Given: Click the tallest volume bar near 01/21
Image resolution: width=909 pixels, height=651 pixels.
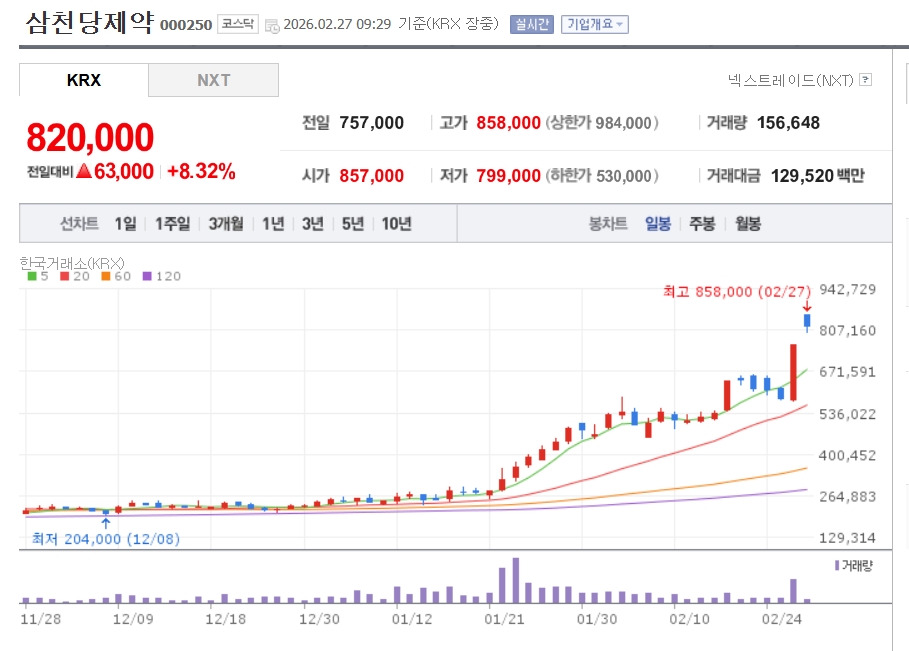Looking at the screenshot, I should [x=515, y=581].
